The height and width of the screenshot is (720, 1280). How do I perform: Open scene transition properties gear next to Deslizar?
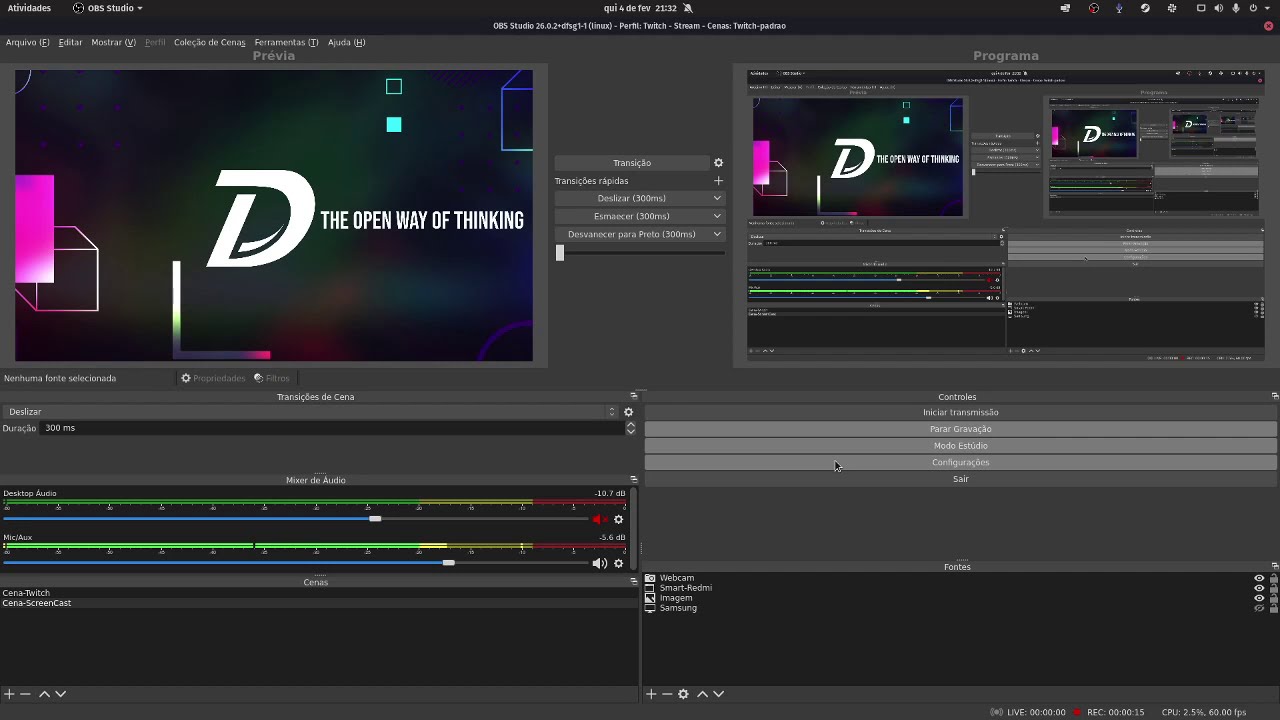click(628, 412)
